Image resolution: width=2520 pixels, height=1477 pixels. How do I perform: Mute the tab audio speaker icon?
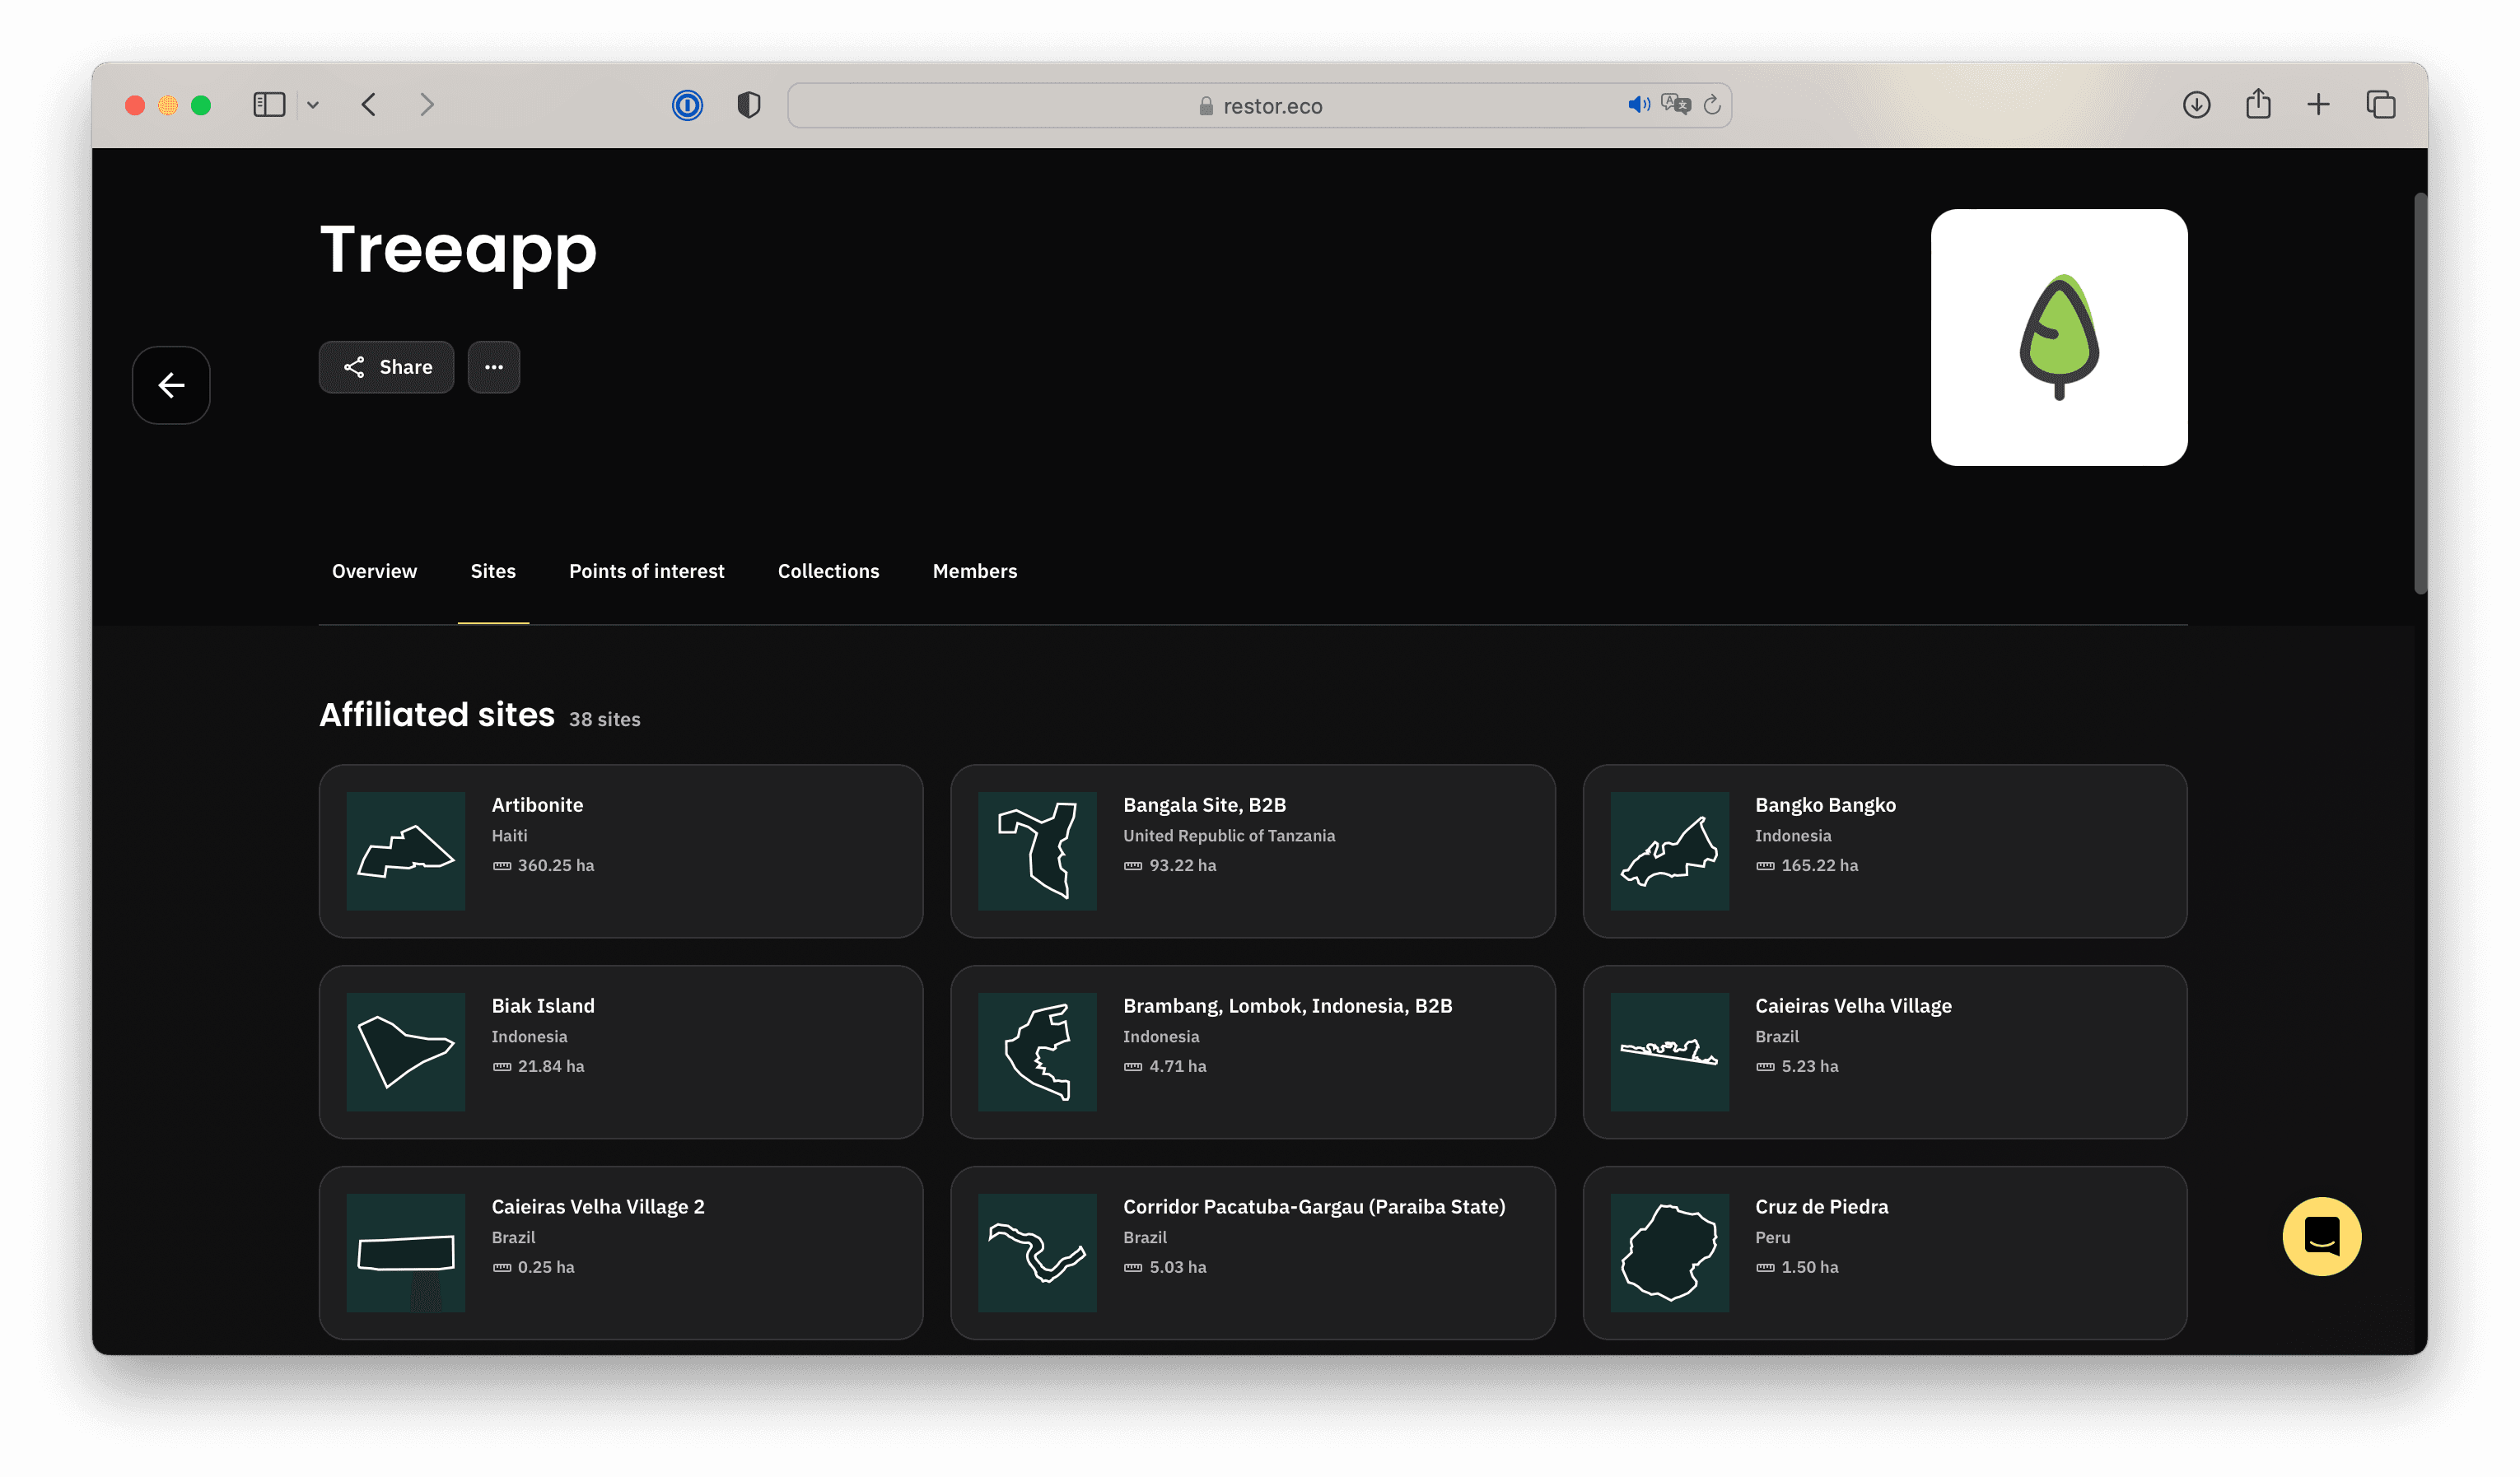[1638, 105]
